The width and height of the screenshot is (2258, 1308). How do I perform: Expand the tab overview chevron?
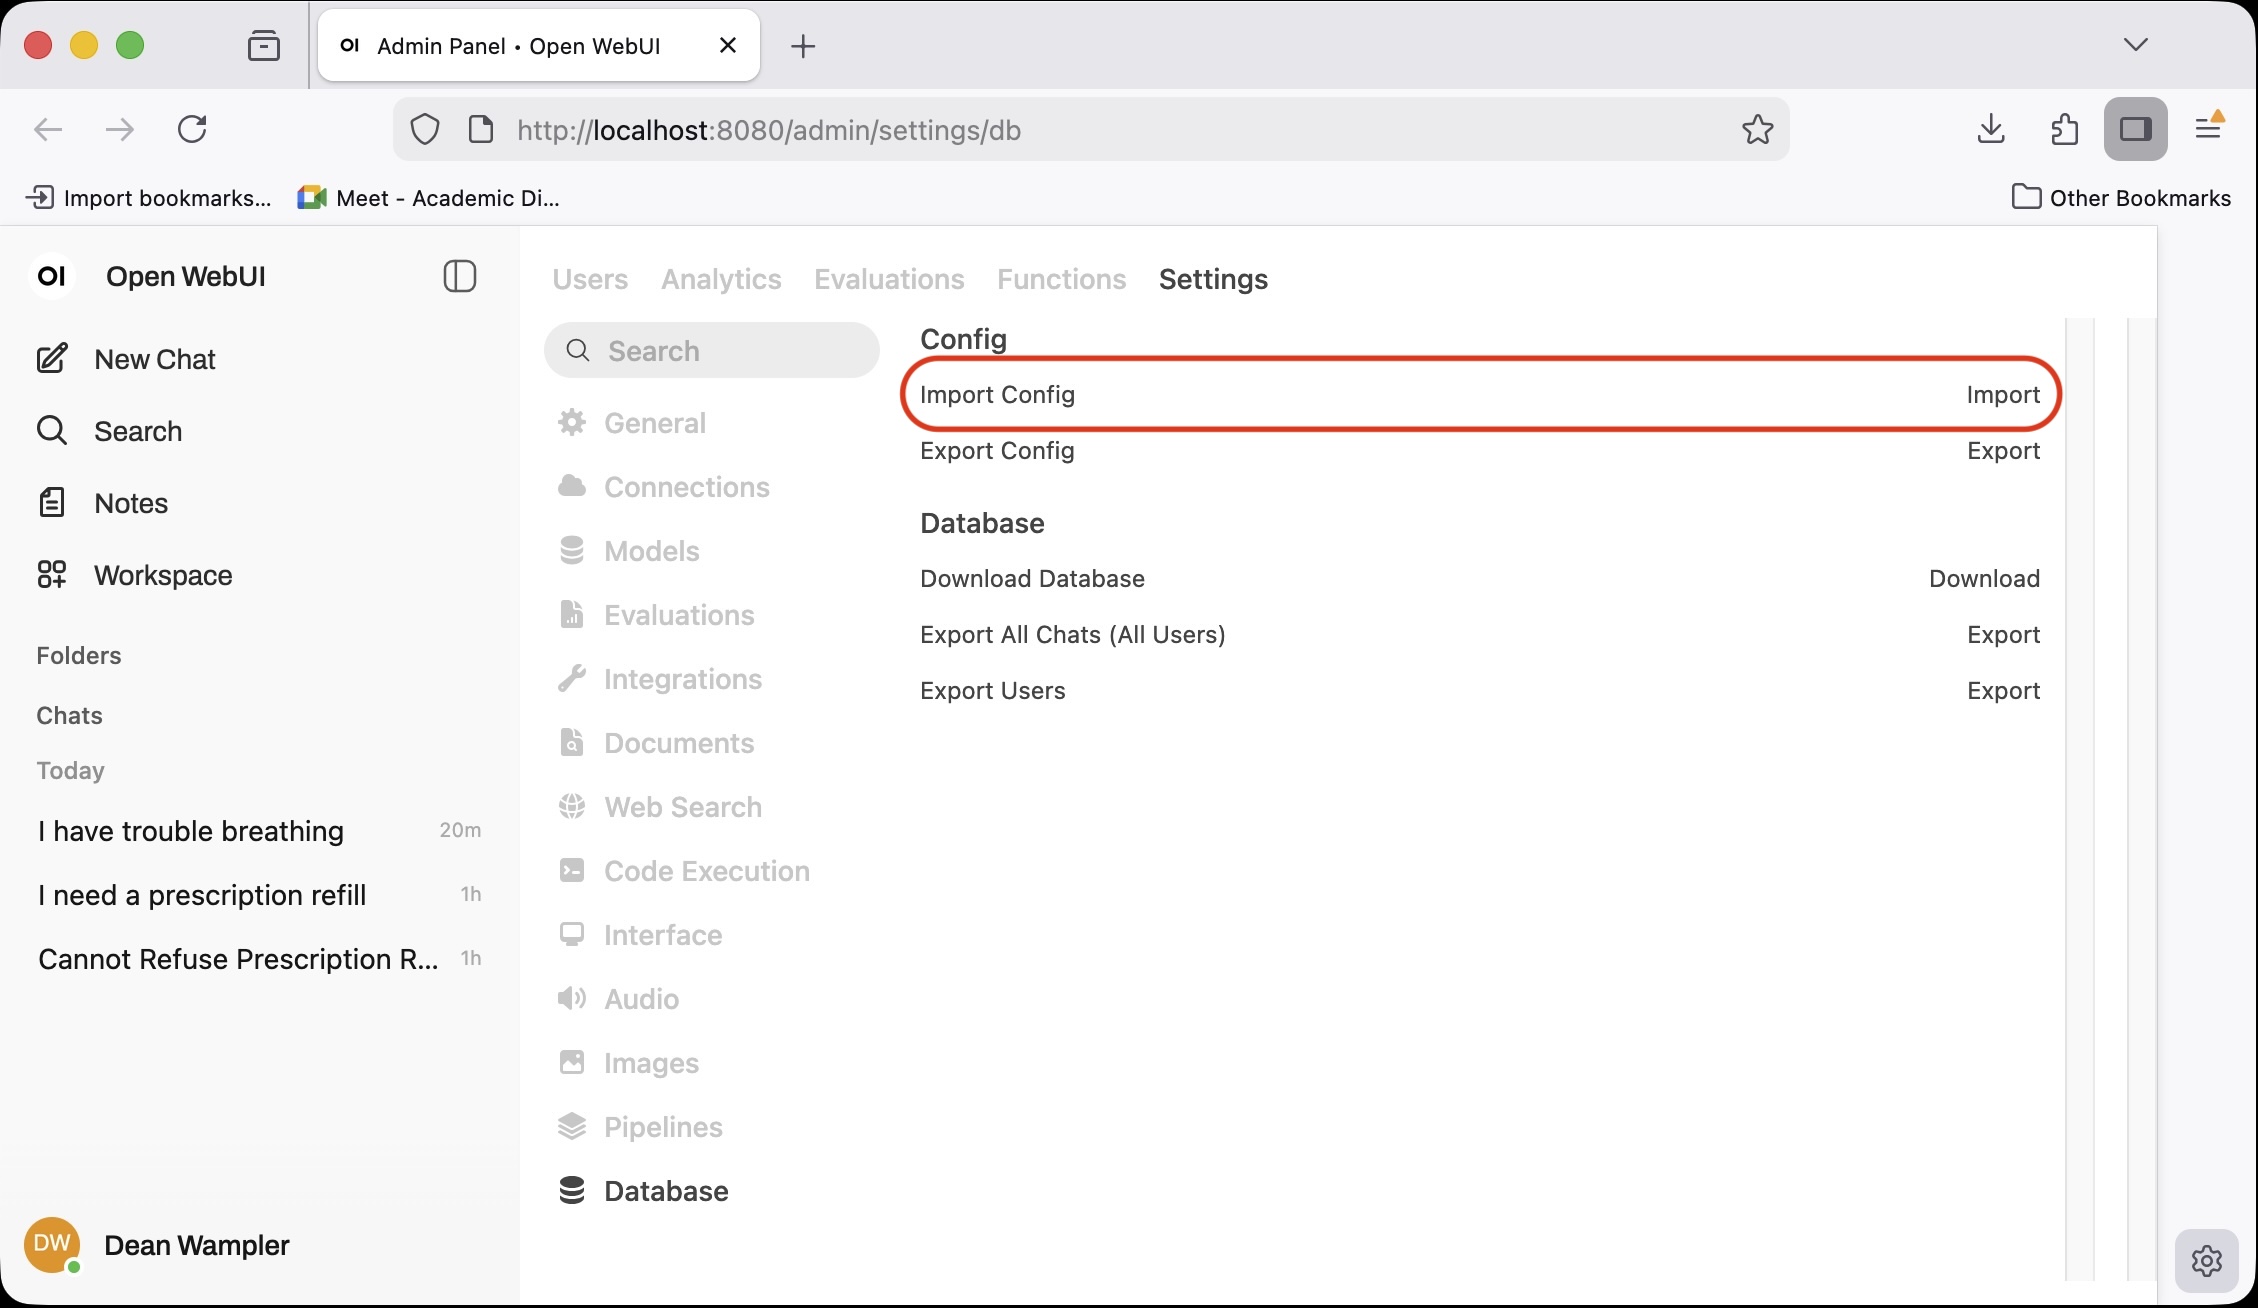point(2135,44)
